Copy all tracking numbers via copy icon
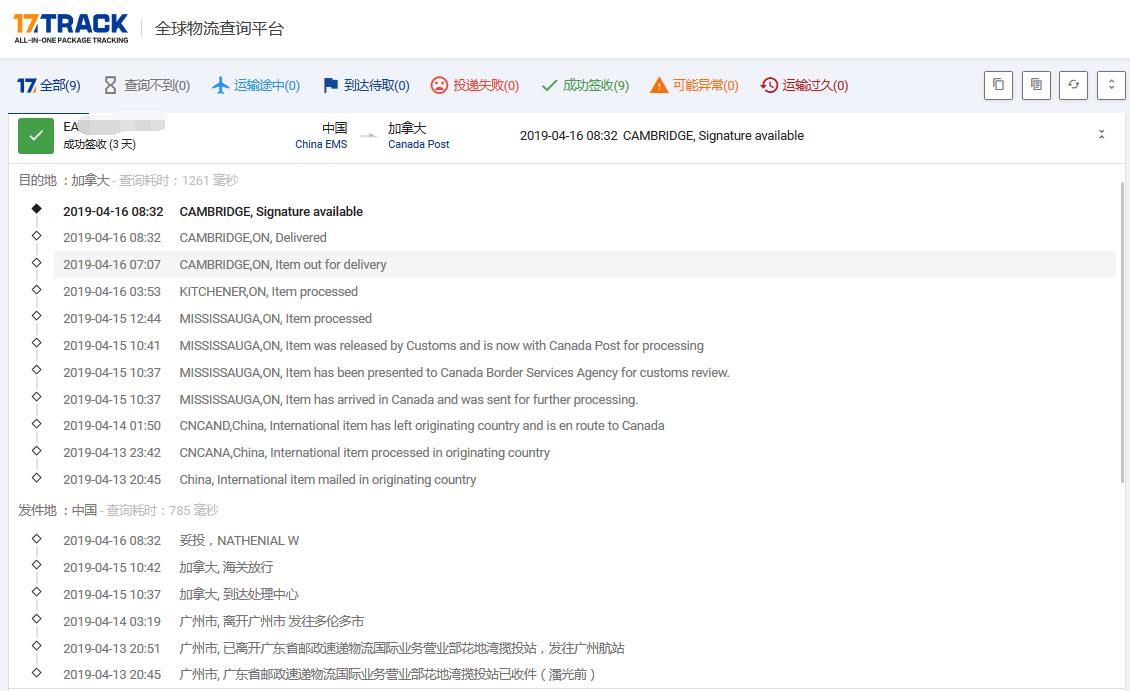1130x691 pixels. coord(998,85)
